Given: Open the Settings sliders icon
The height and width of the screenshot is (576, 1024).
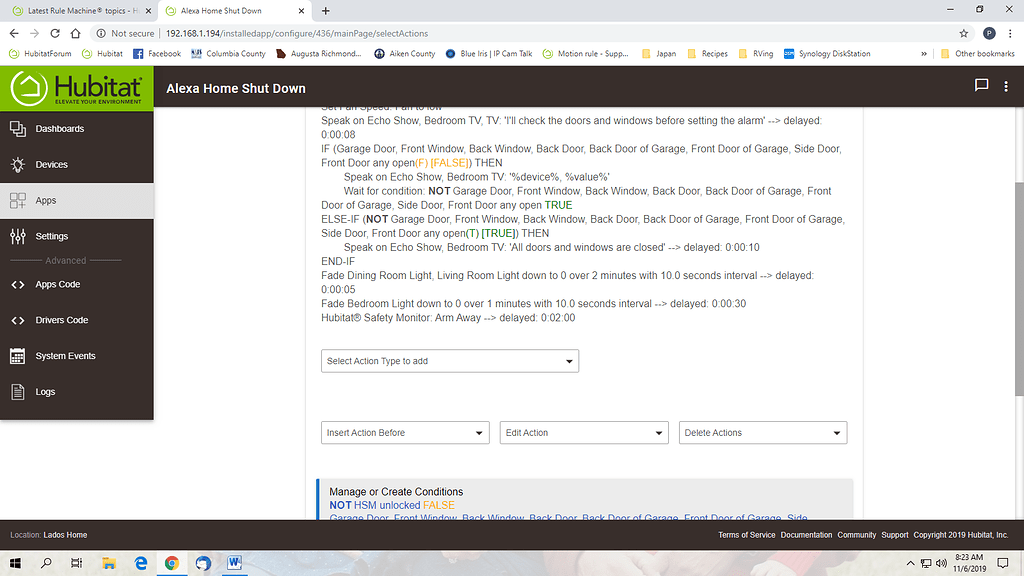Looking at the screenshot, I should [x=17, y=236].
